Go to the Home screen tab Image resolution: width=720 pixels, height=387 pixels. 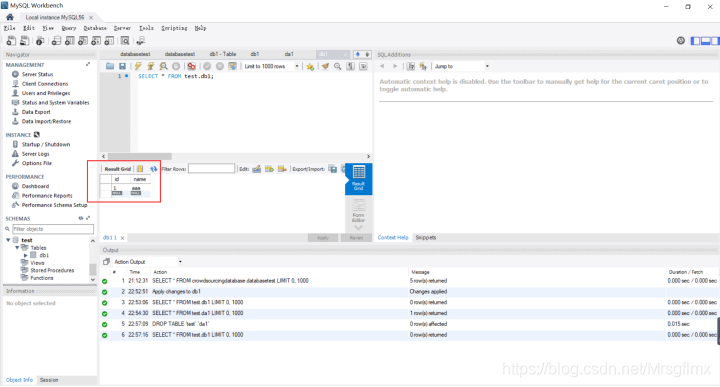(10, 17)
